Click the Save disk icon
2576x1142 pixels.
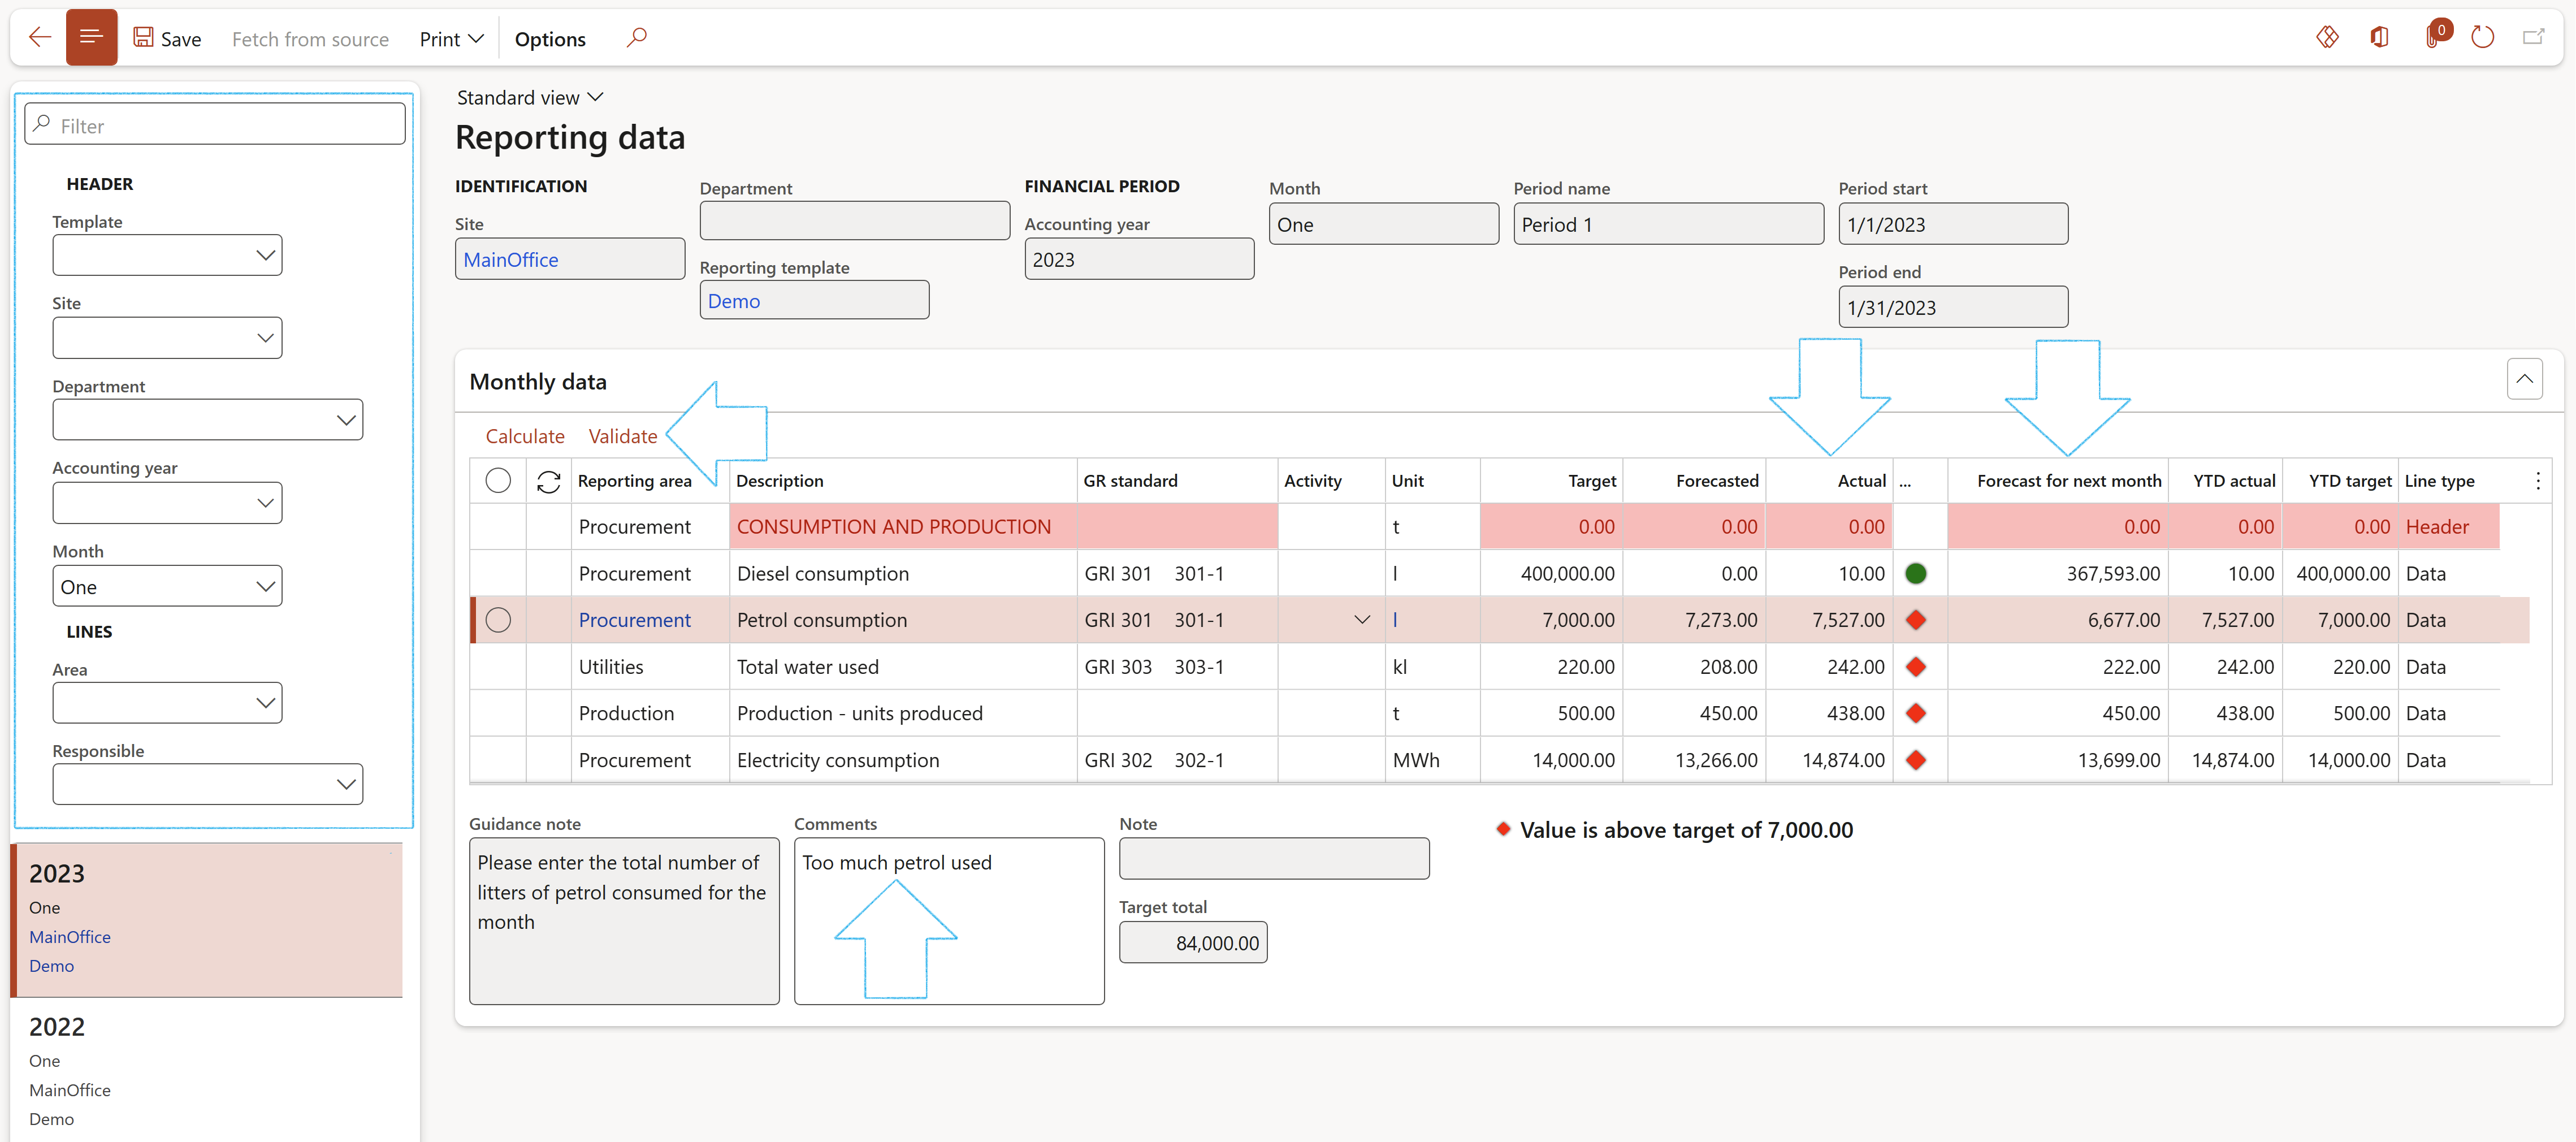pos(144,38)
